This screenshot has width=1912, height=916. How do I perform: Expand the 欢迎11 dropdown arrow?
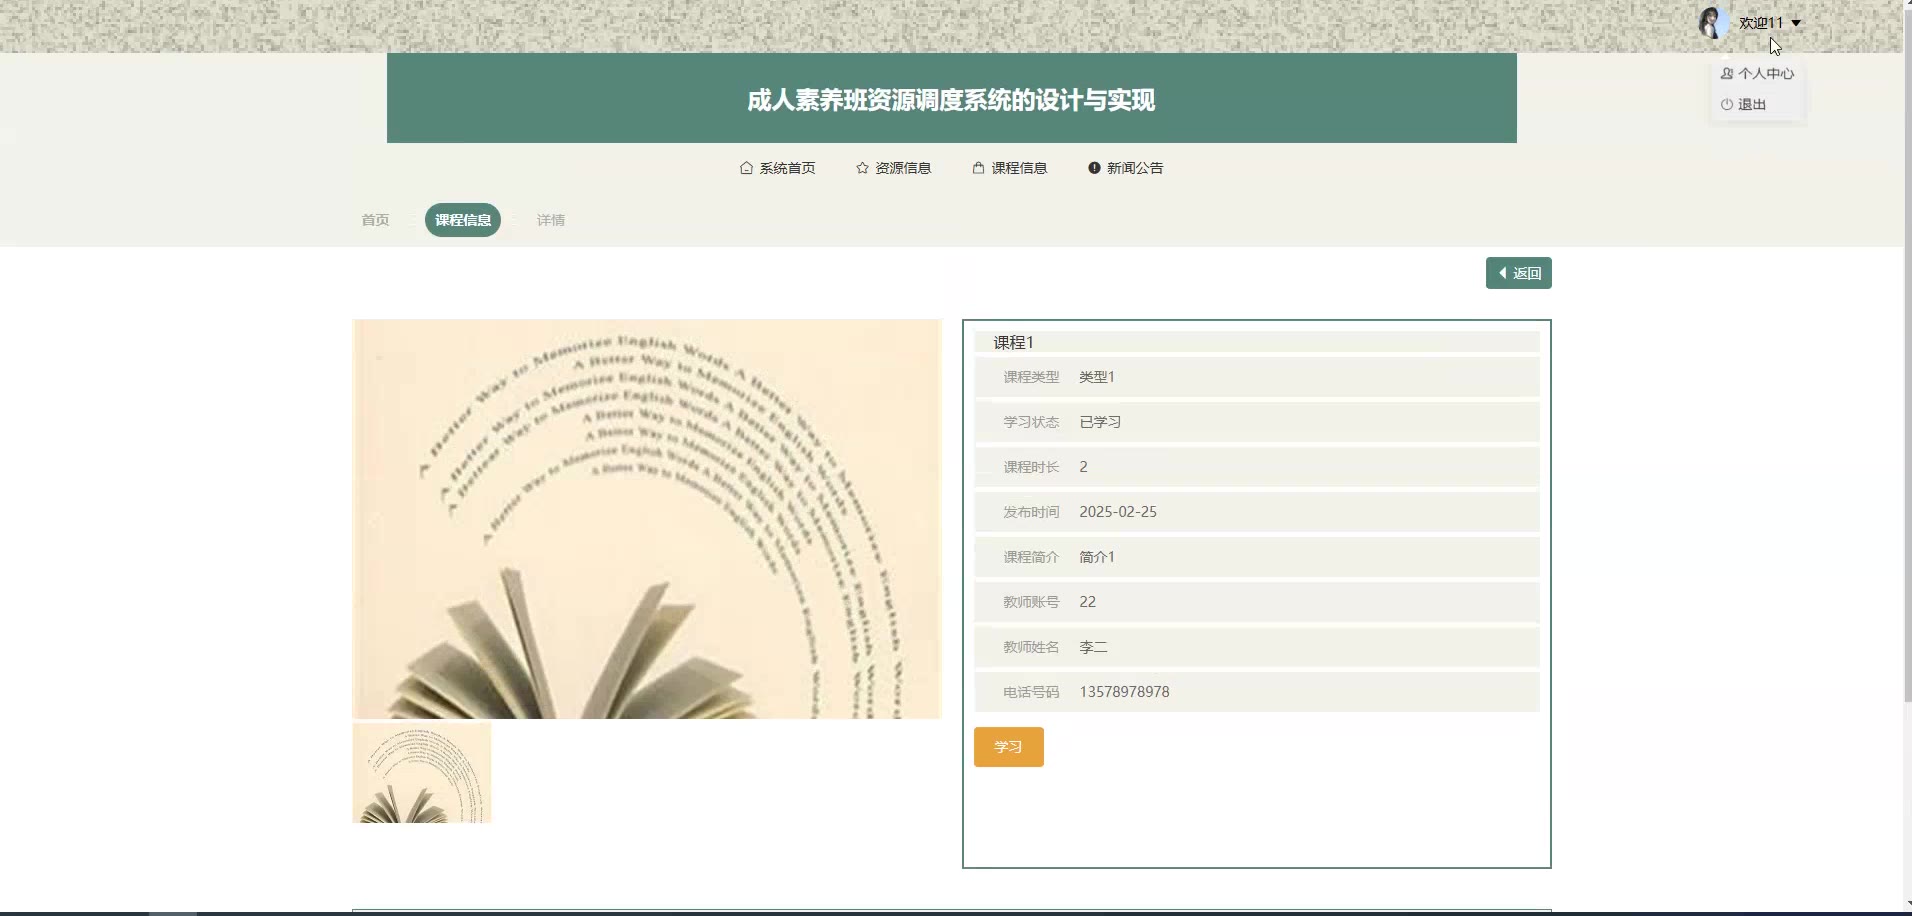pyautogui.click(x=1796, y=23)
